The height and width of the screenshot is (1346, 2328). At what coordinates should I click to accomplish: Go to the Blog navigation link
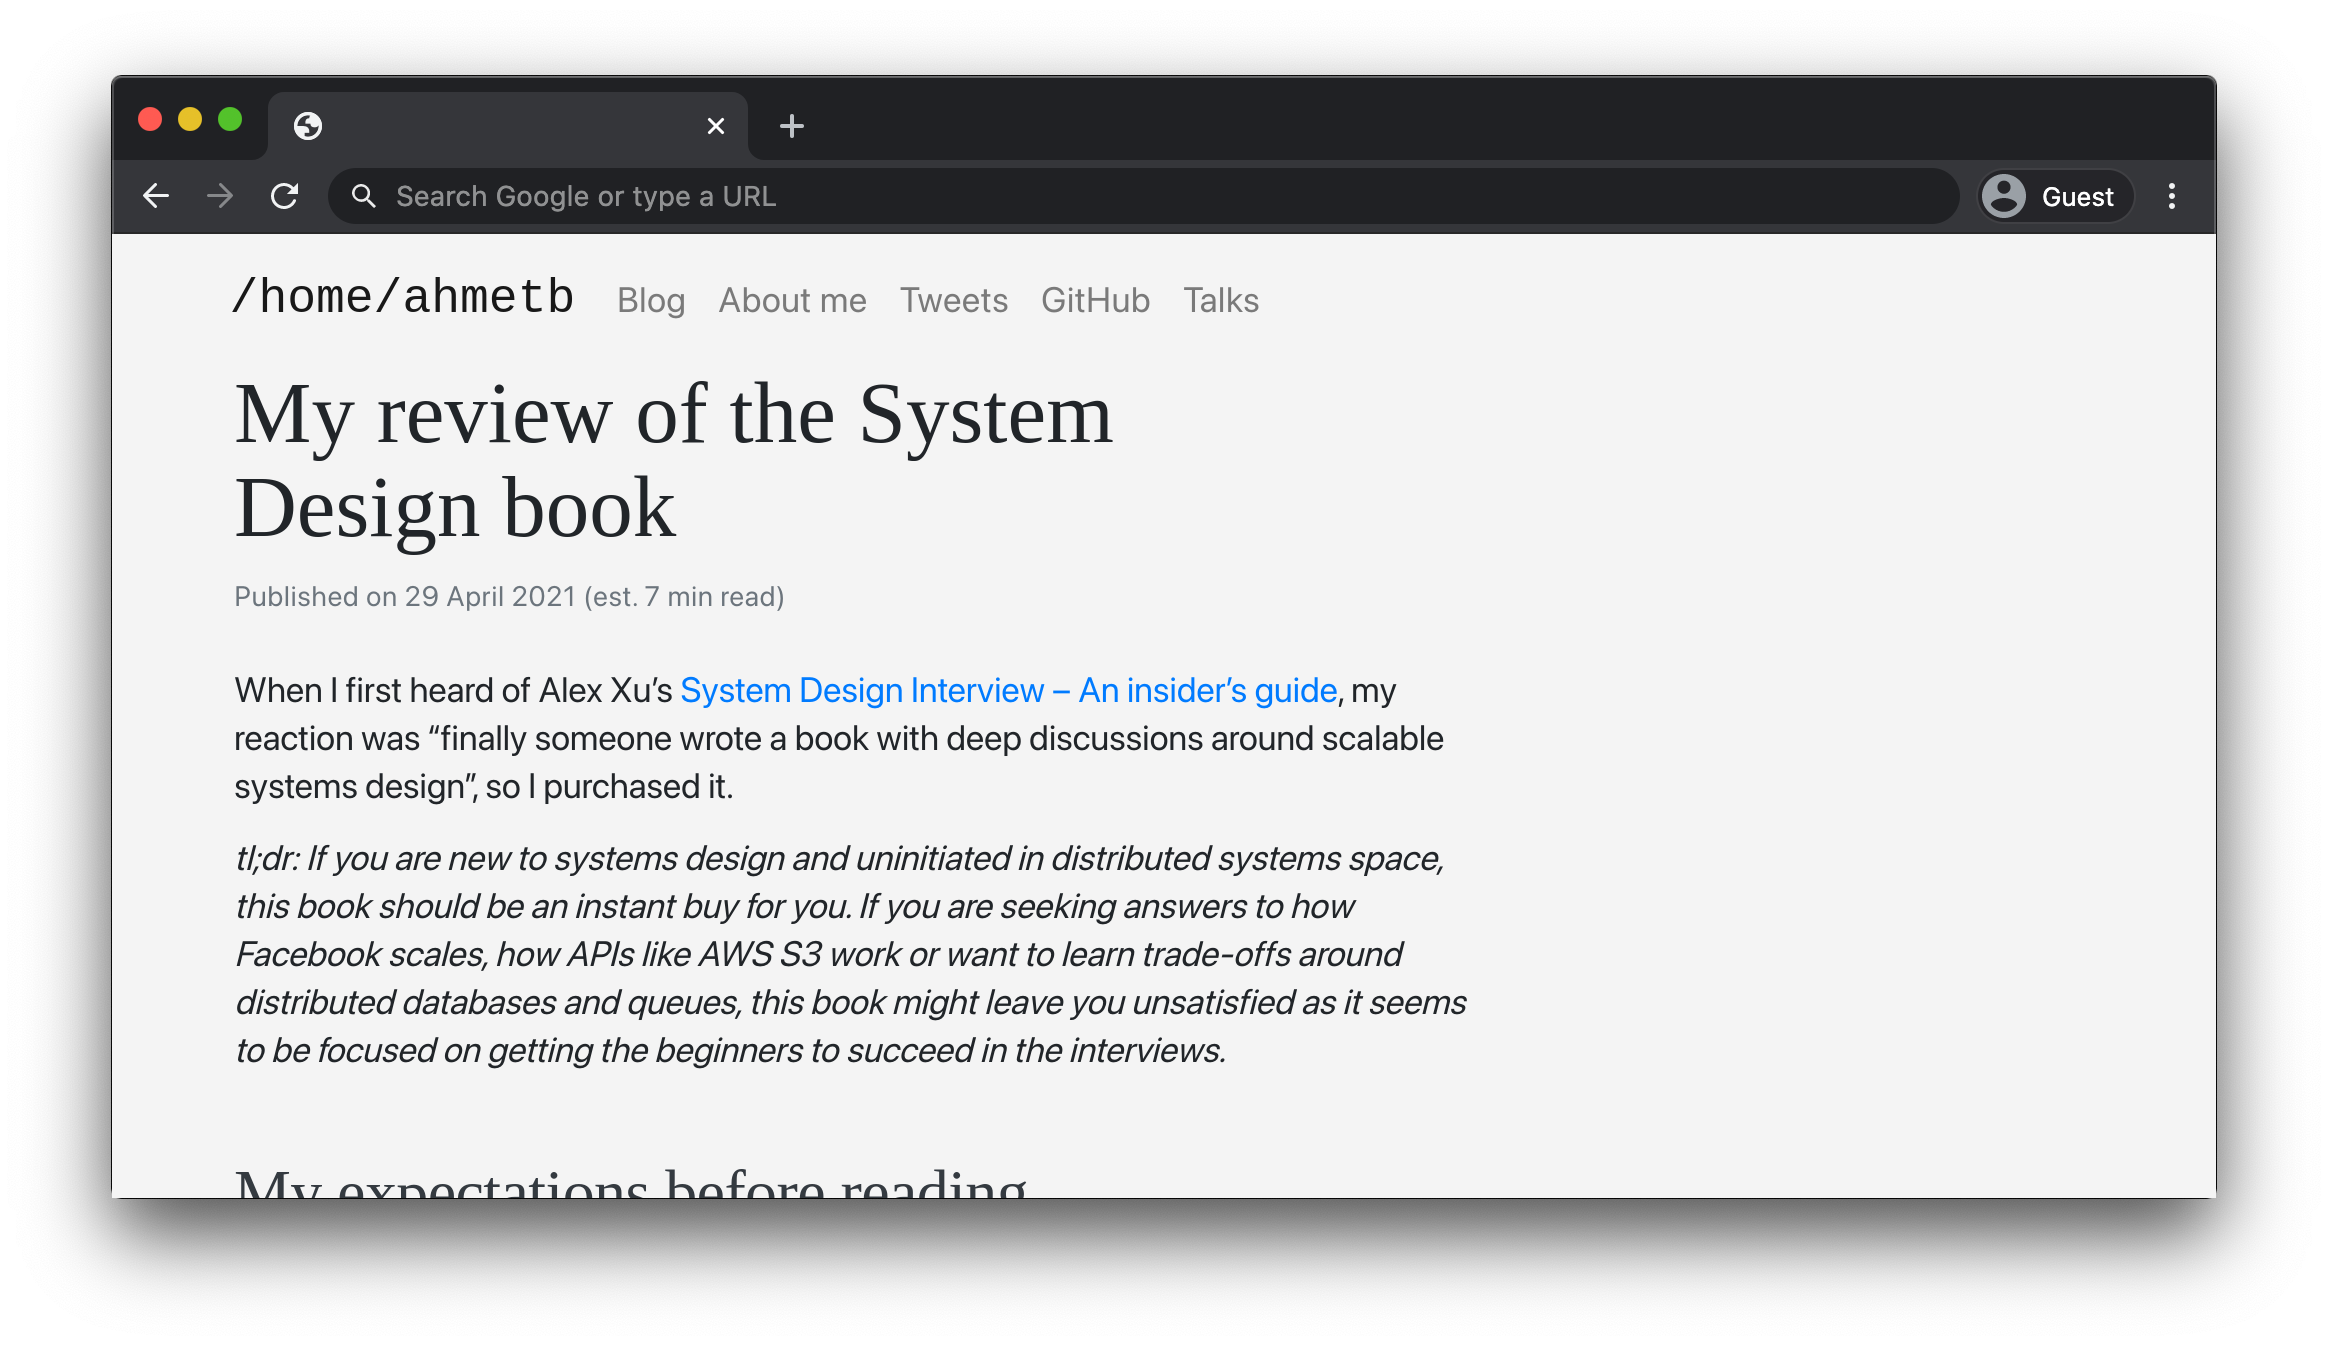click(651, 300)
